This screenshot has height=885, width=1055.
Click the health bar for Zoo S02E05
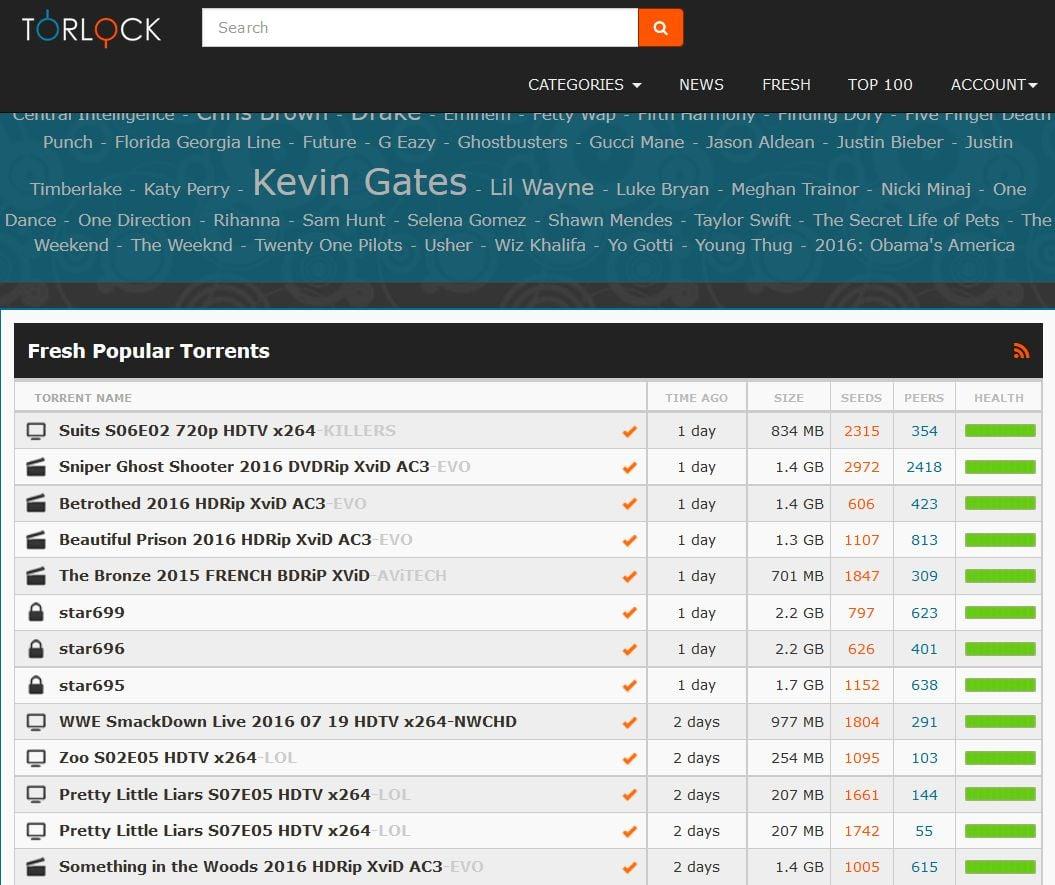999,758
